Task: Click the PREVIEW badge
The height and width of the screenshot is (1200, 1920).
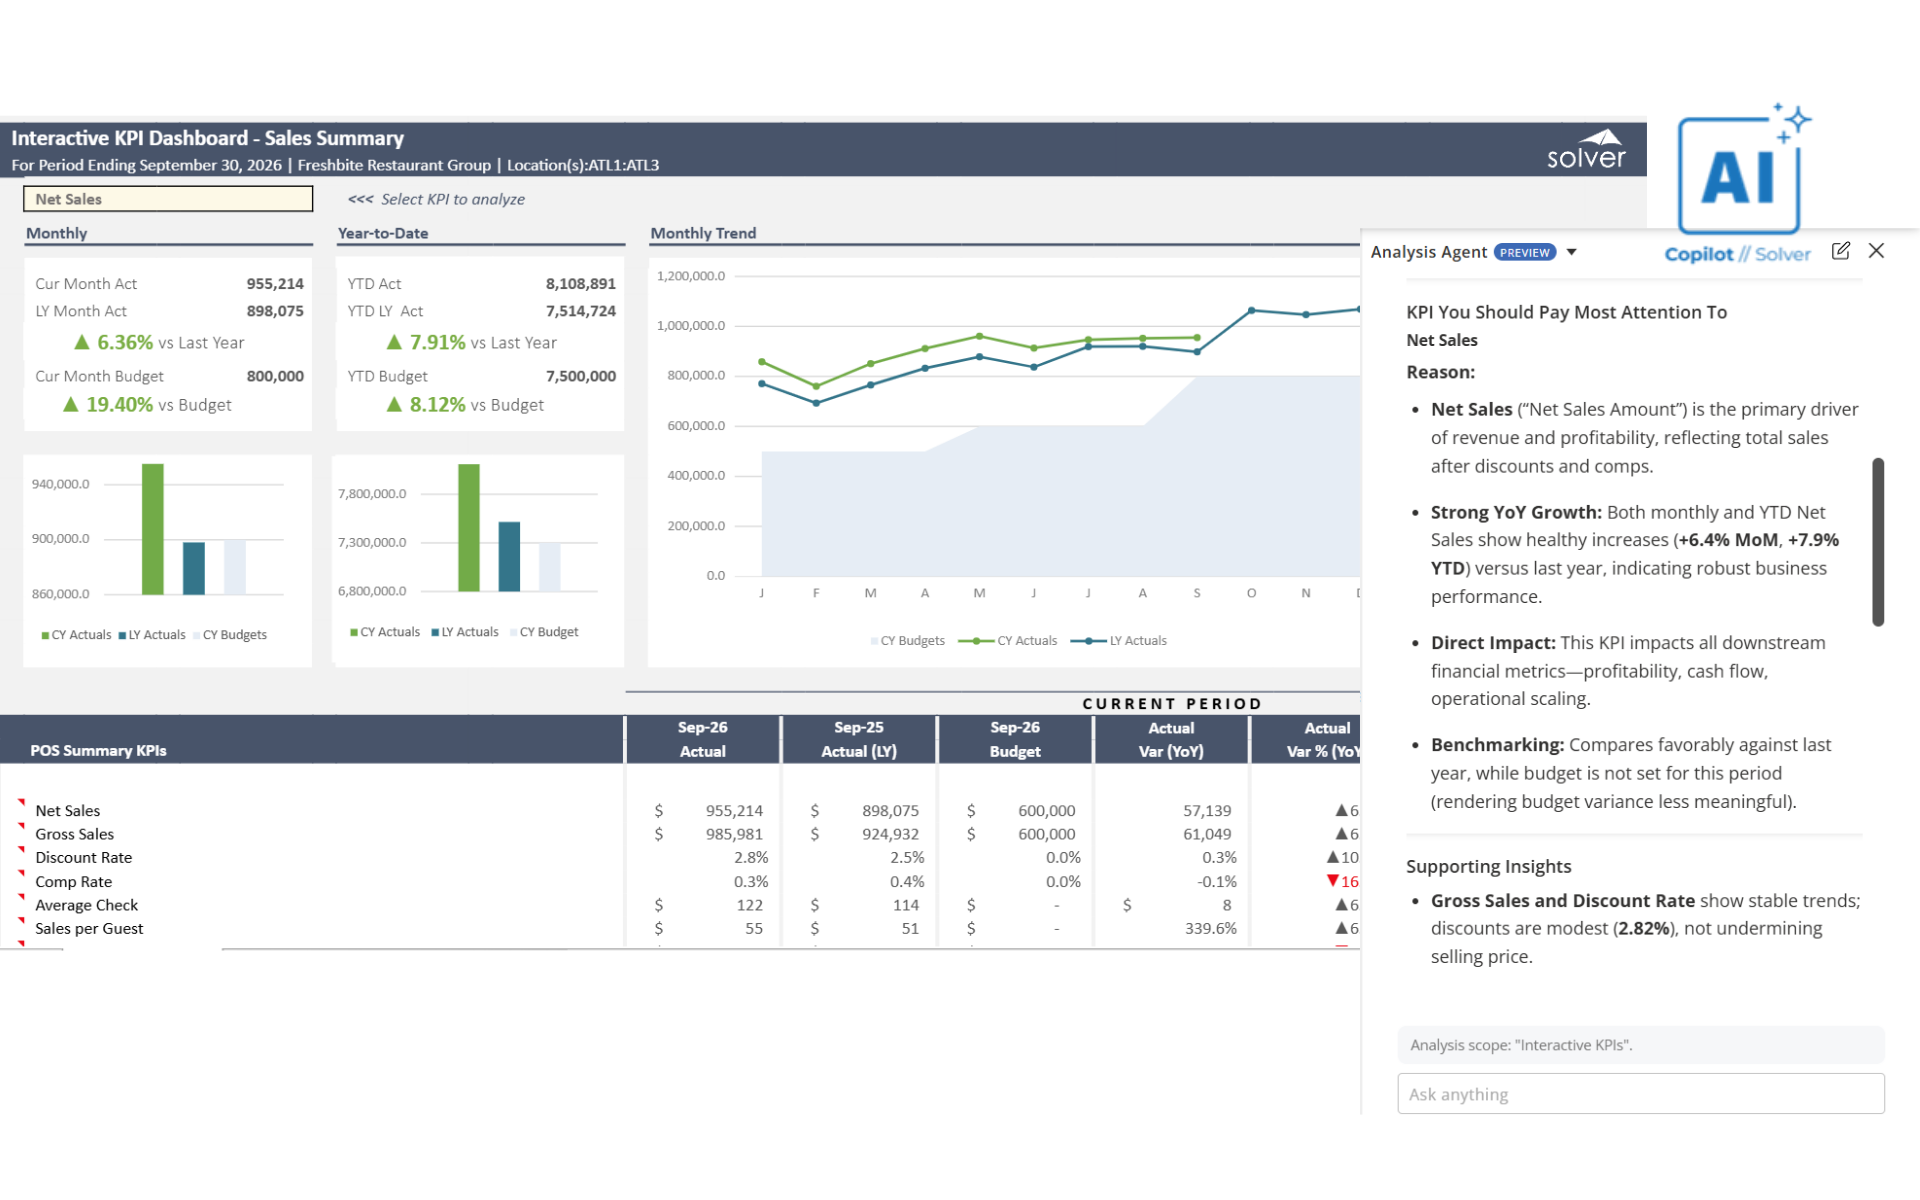Action: click(x=1524, y=252)
